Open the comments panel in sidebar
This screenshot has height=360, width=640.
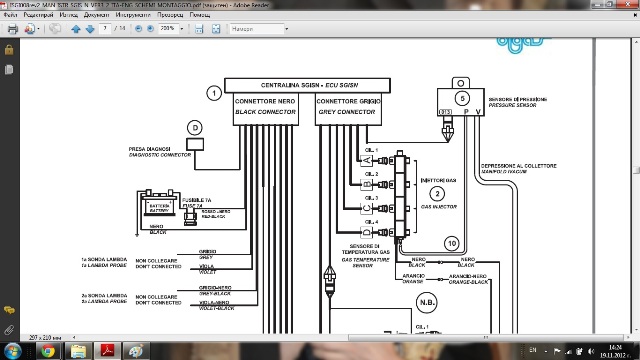(x=9, y=311)
